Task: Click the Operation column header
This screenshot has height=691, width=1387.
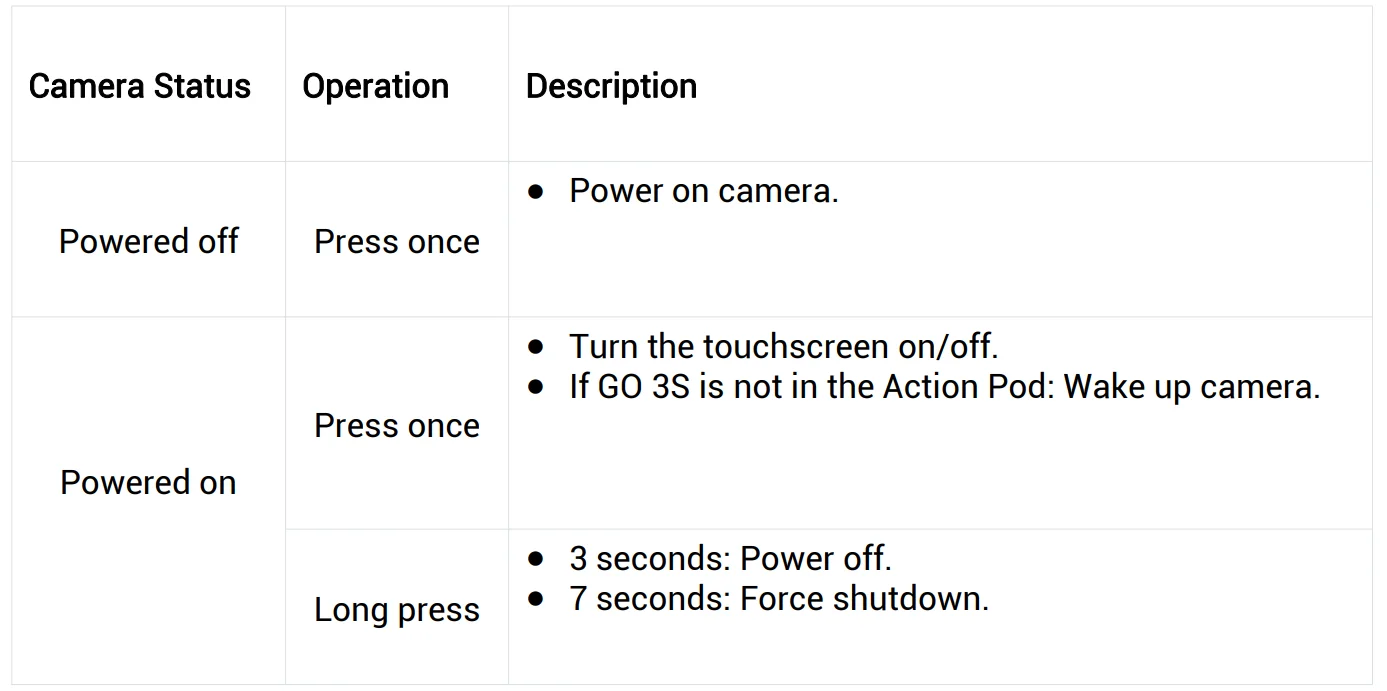Action: [375, 86]
